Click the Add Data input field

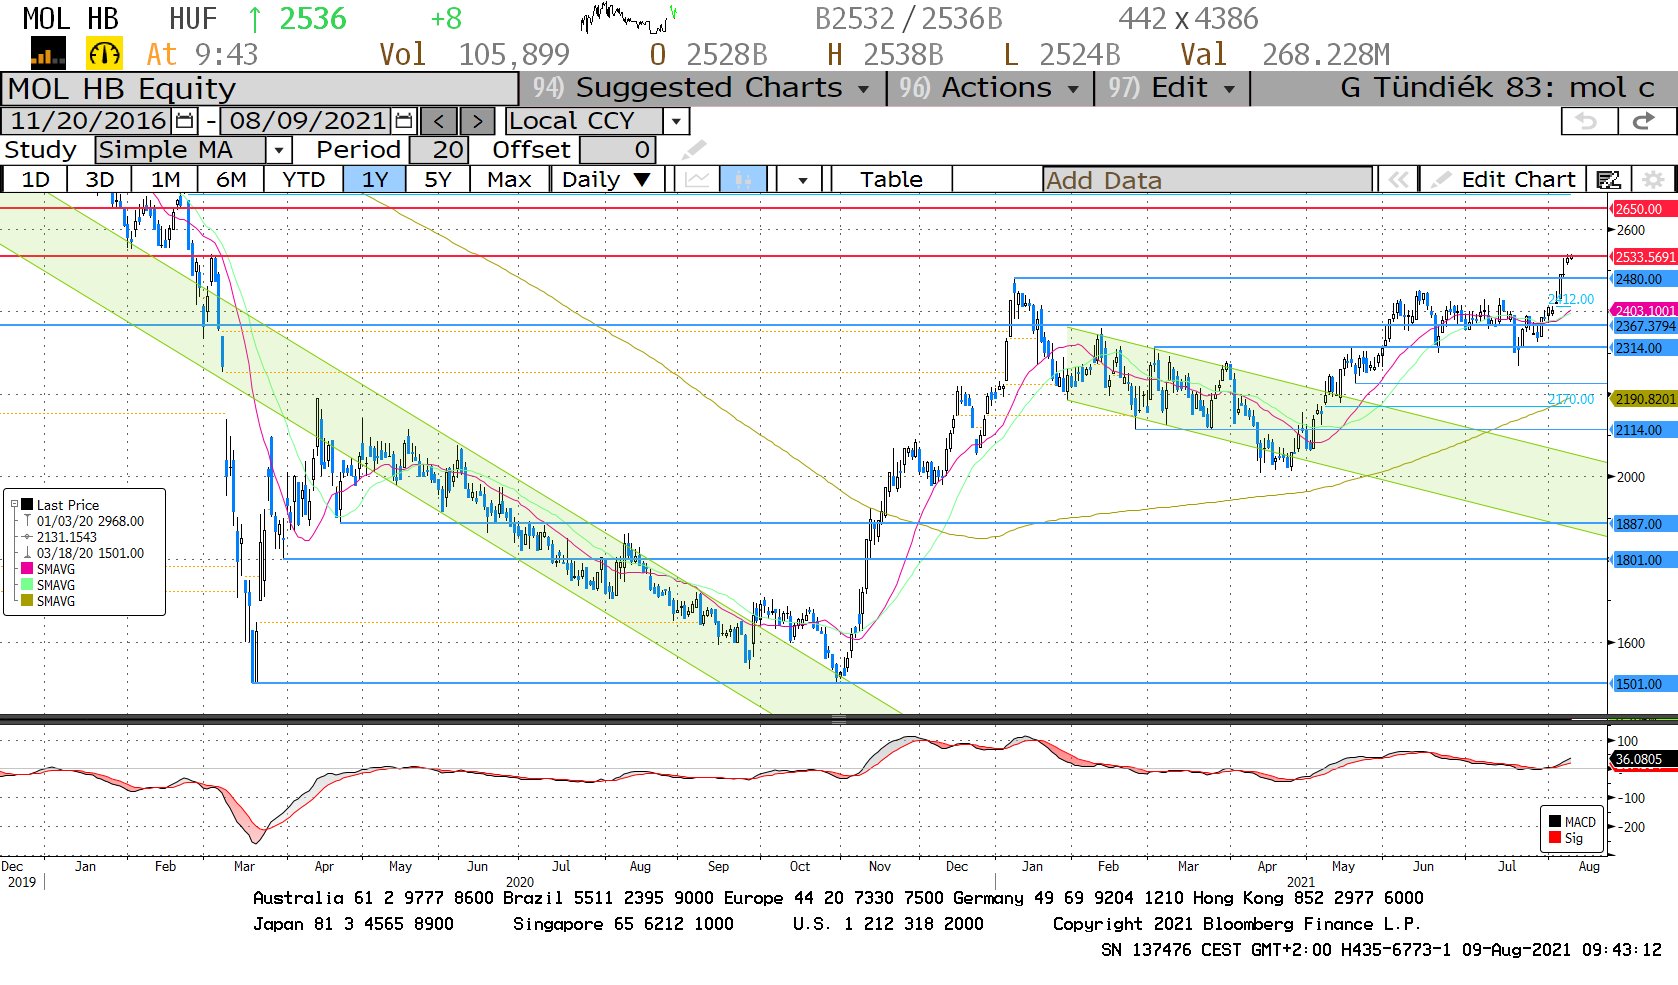click(1207, 180)
